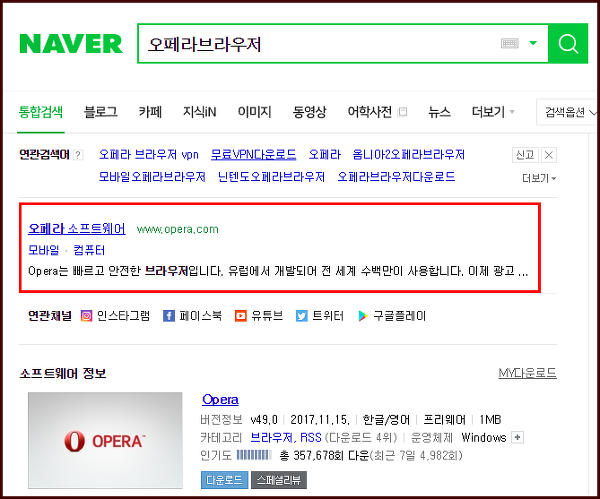Click the 프리웨어 license text
Screen dimensions: 600x499
(x=444, y=420)
